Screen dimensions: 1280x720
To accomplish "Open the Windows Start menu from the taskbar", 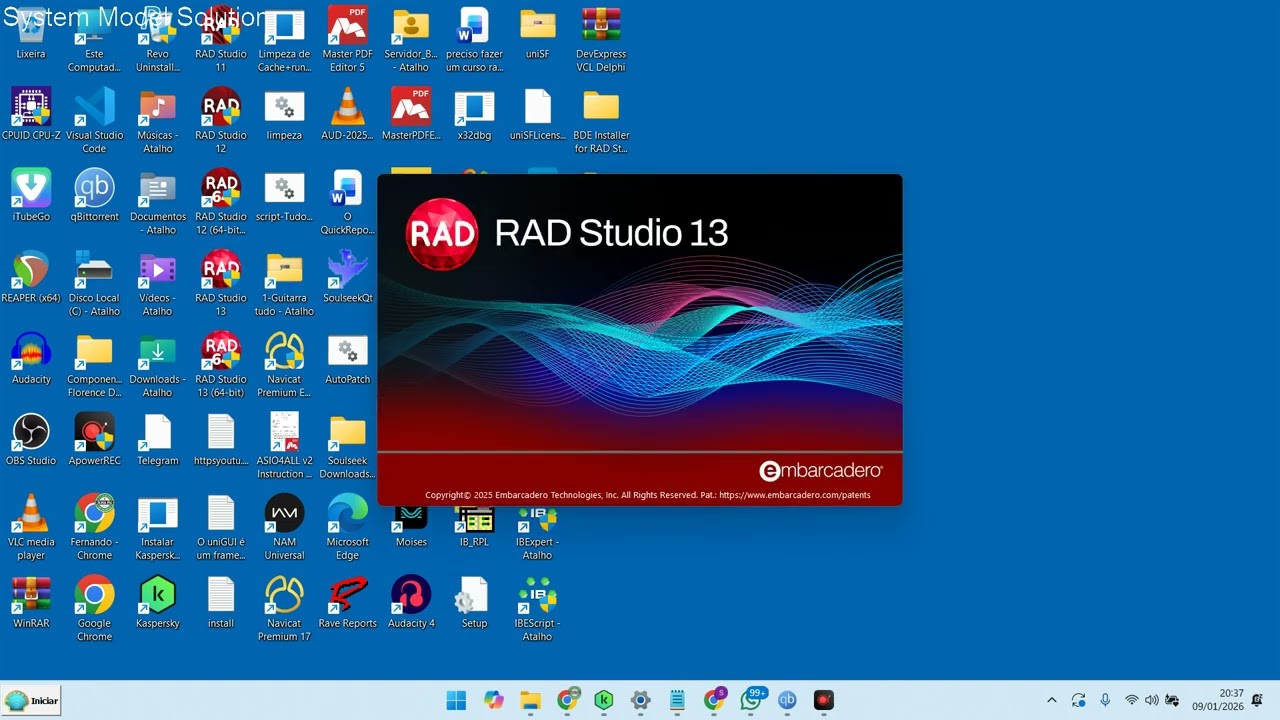I will coord(456,700).
